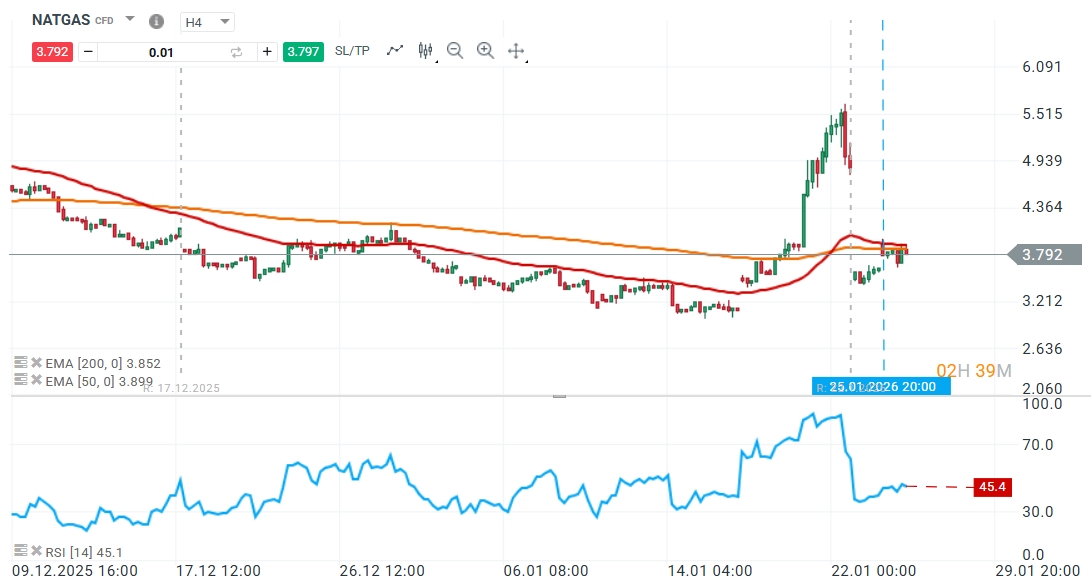Zoom in the chart
Screen dimensions: 1091x586
tap(486, 51)
